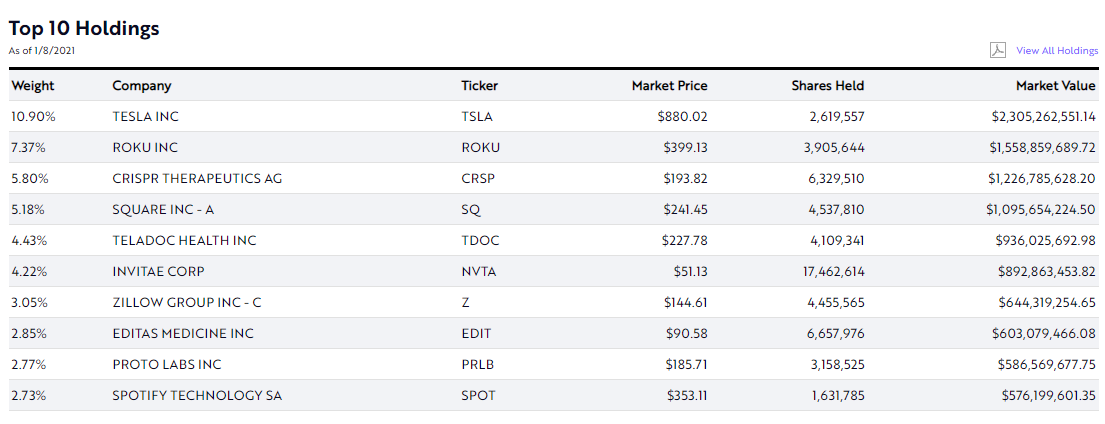Open the View All Holdings link
This screenshot has height=424, width=1105.
1057,51
